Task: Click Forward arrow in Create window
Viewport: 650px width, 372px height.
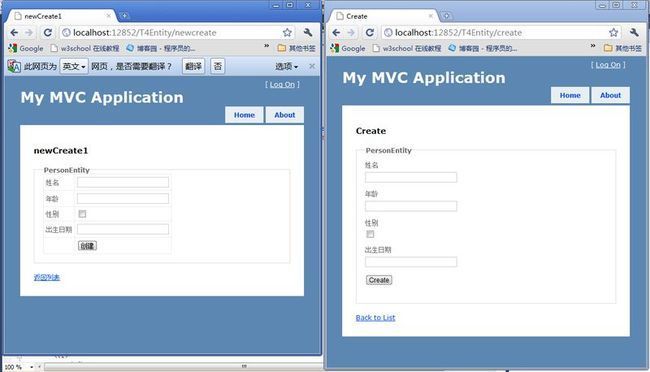Action: point(351,32)
